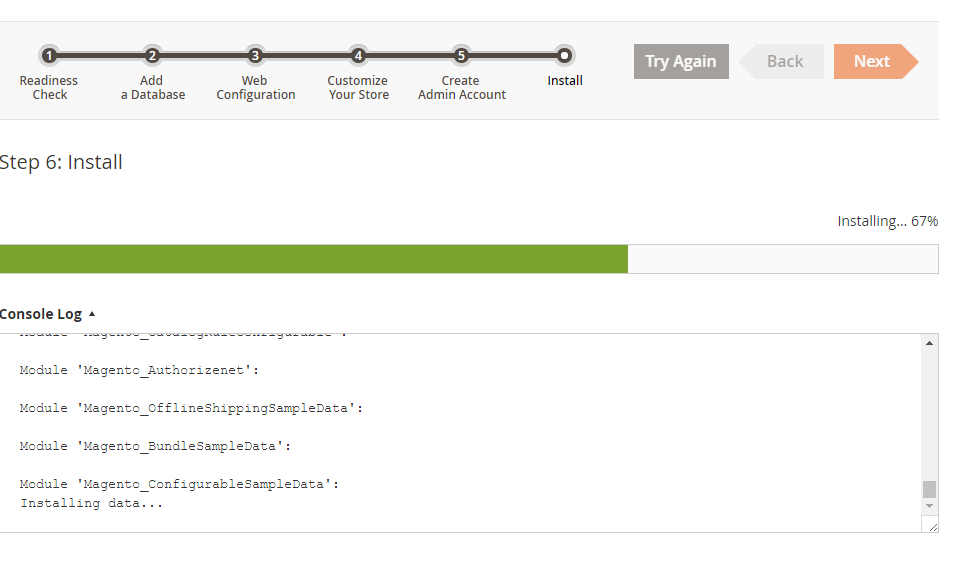
Task: Click the step 1 numbered circle
Action: (49, 56)
